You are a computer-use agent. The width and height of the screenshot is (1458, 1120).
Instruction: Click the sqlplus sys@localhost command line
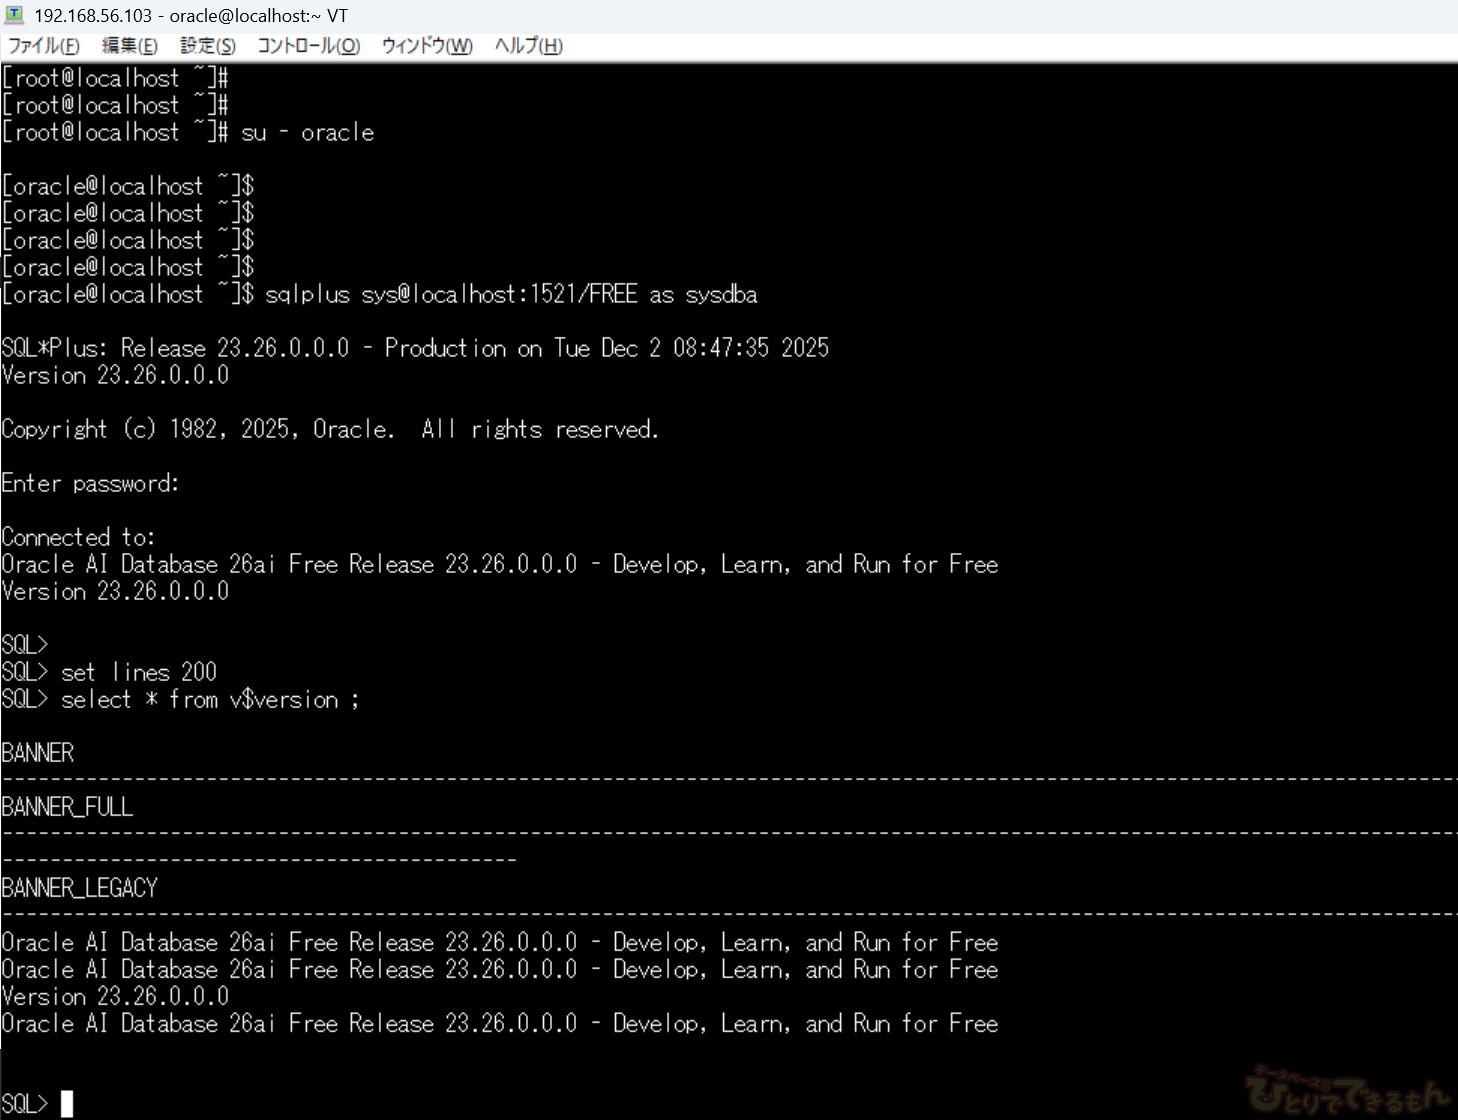tap(510, 295)
